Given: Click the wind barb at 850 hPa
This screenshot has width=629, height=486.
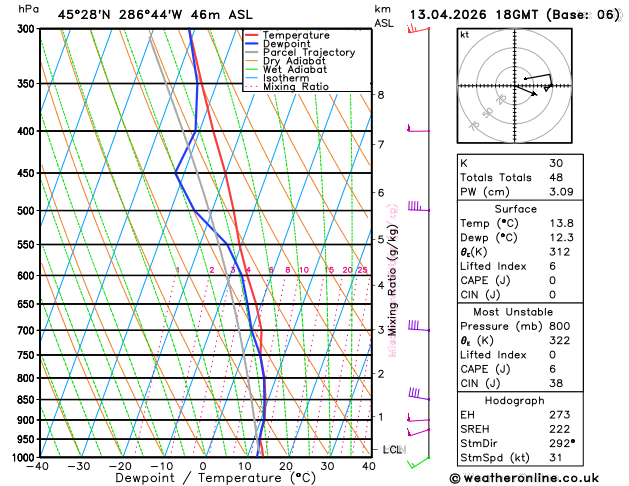Looking at the screenshot, I should [x=419, y=394].
